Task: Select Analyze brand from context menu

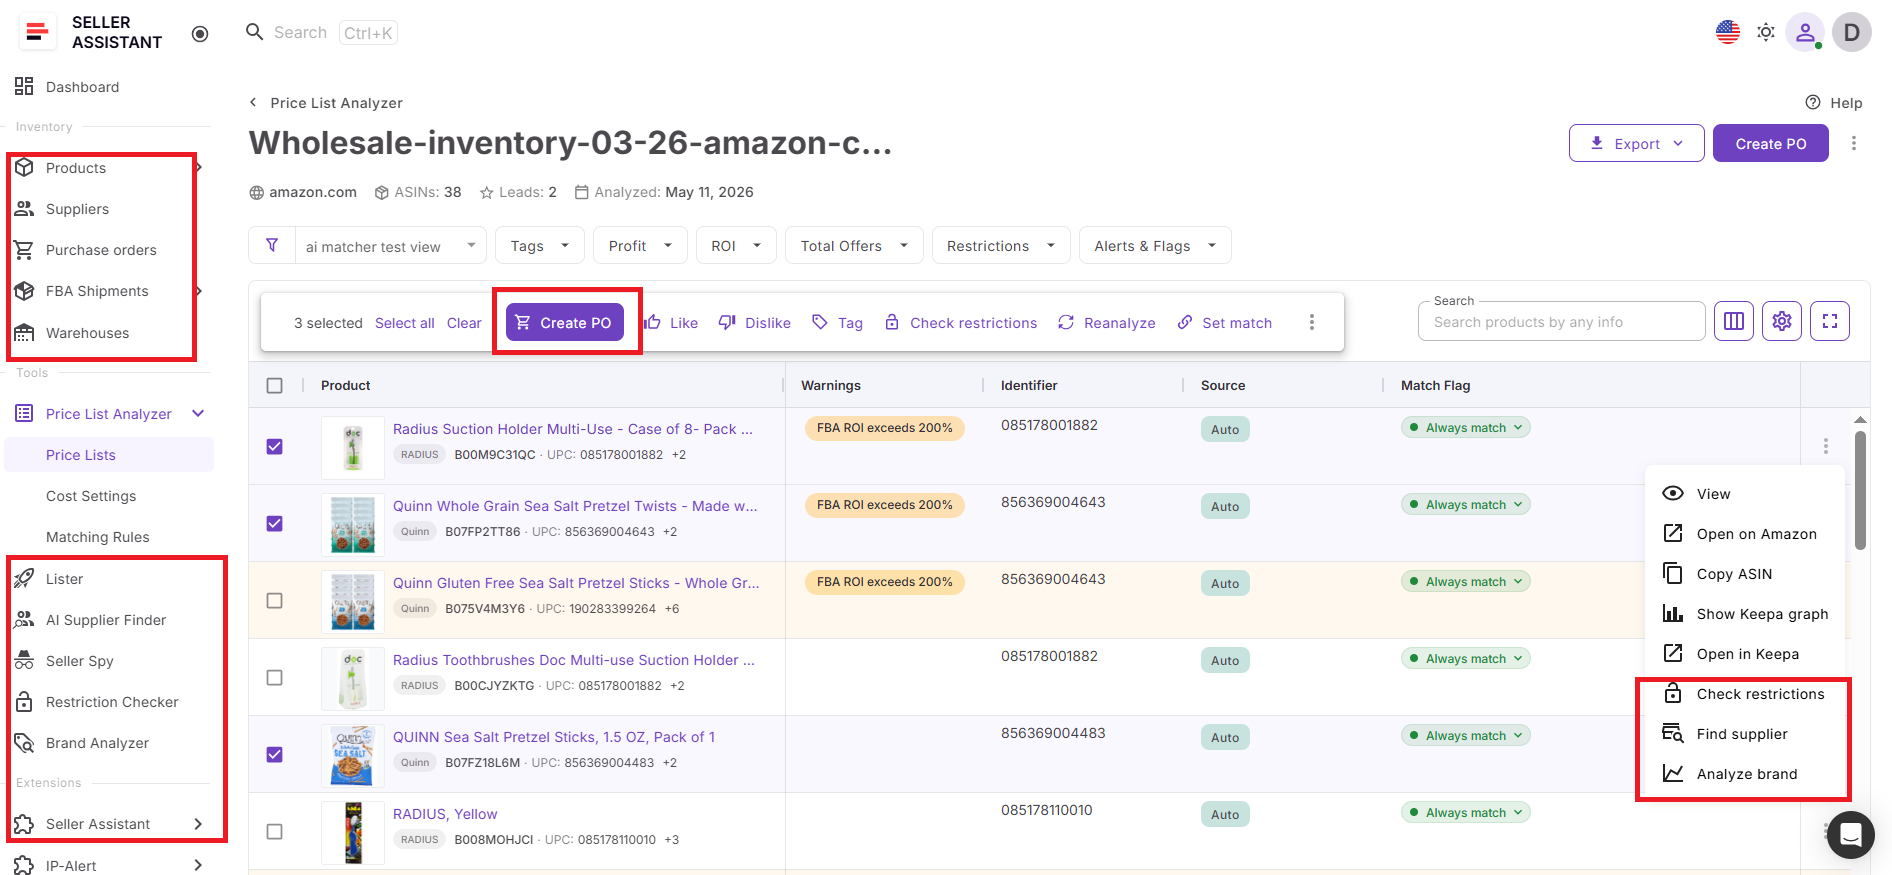Action: pos(1745,774)
